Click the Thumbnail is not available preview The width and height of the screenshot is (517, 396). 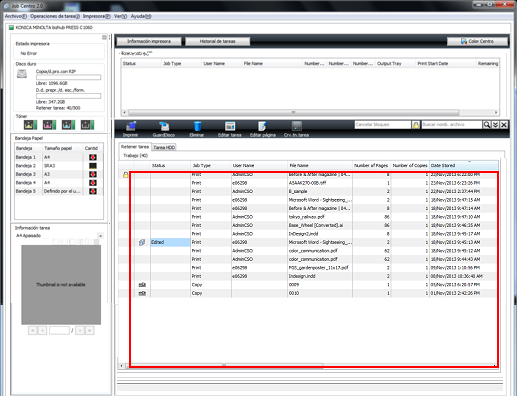click(x=61, y=285)
